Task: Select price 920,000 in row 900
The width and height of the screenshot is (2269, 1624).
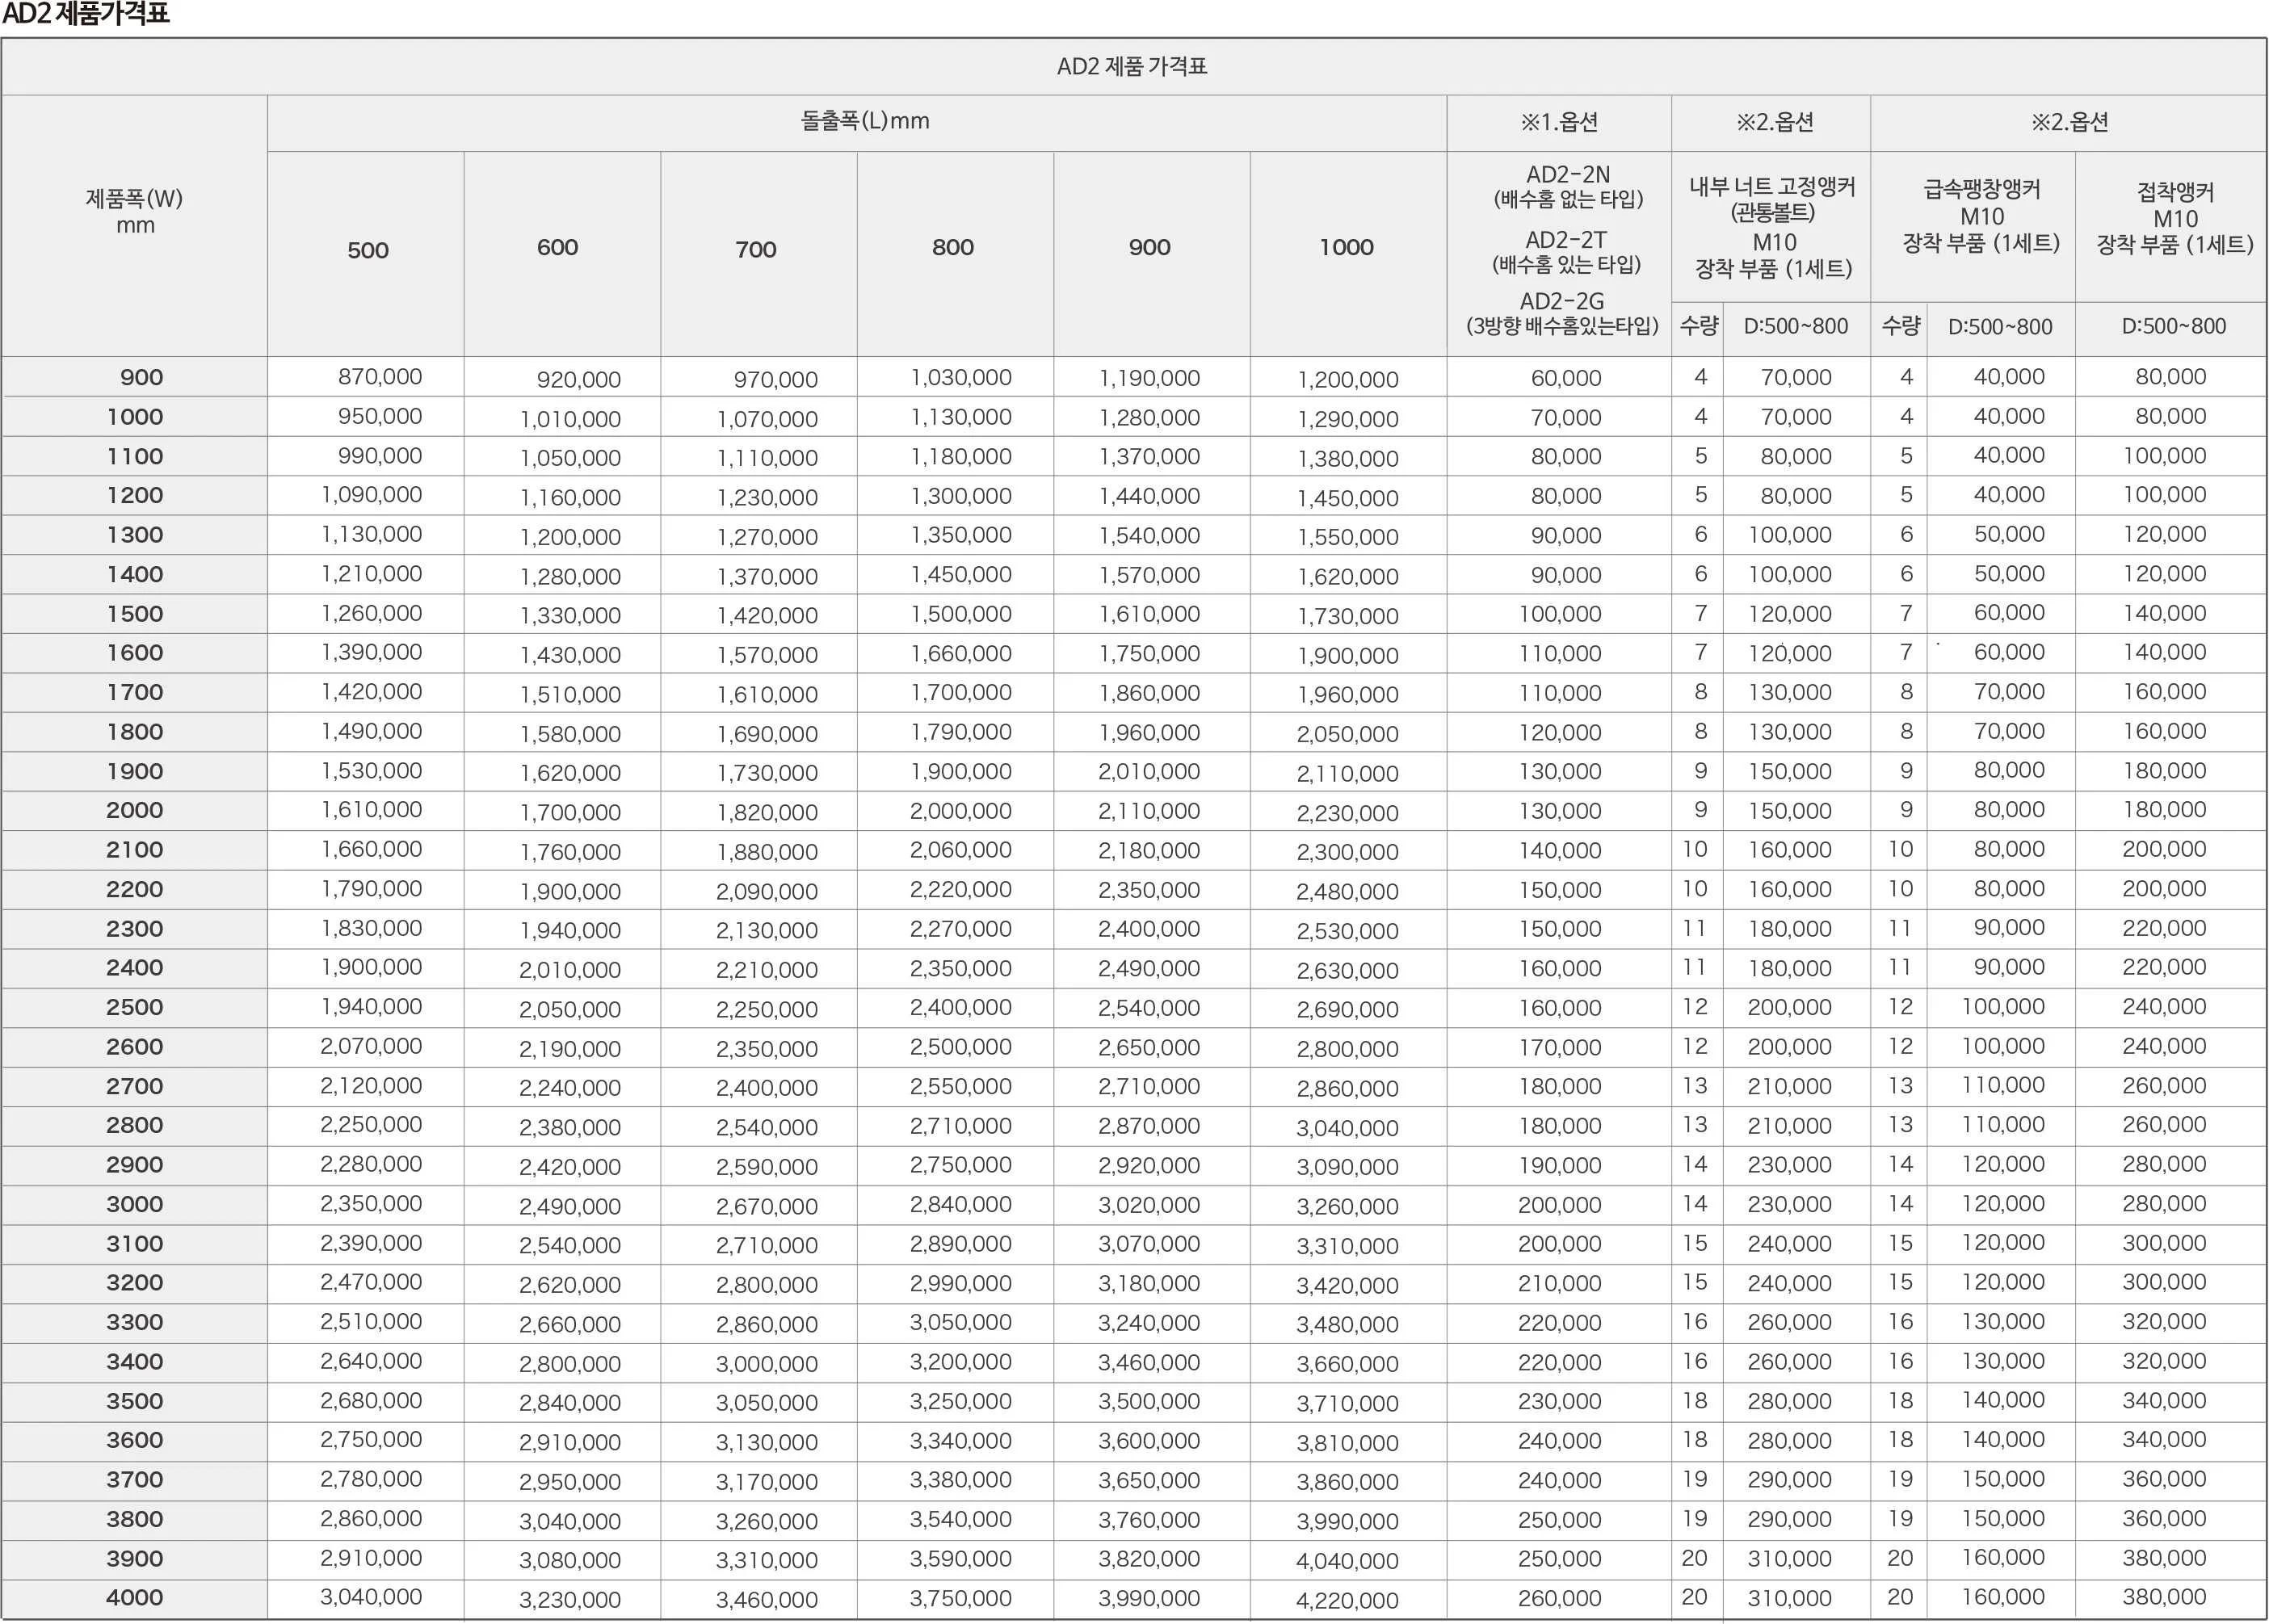Action: 578,380
